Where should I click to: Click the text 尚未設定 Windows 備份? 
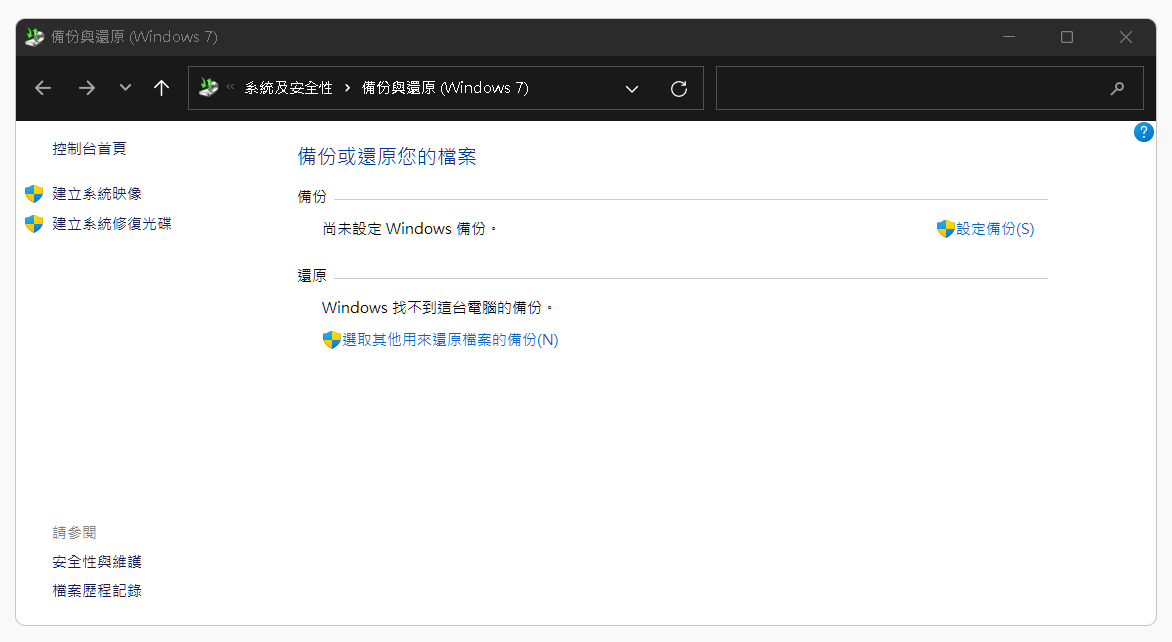pos(410,229)
